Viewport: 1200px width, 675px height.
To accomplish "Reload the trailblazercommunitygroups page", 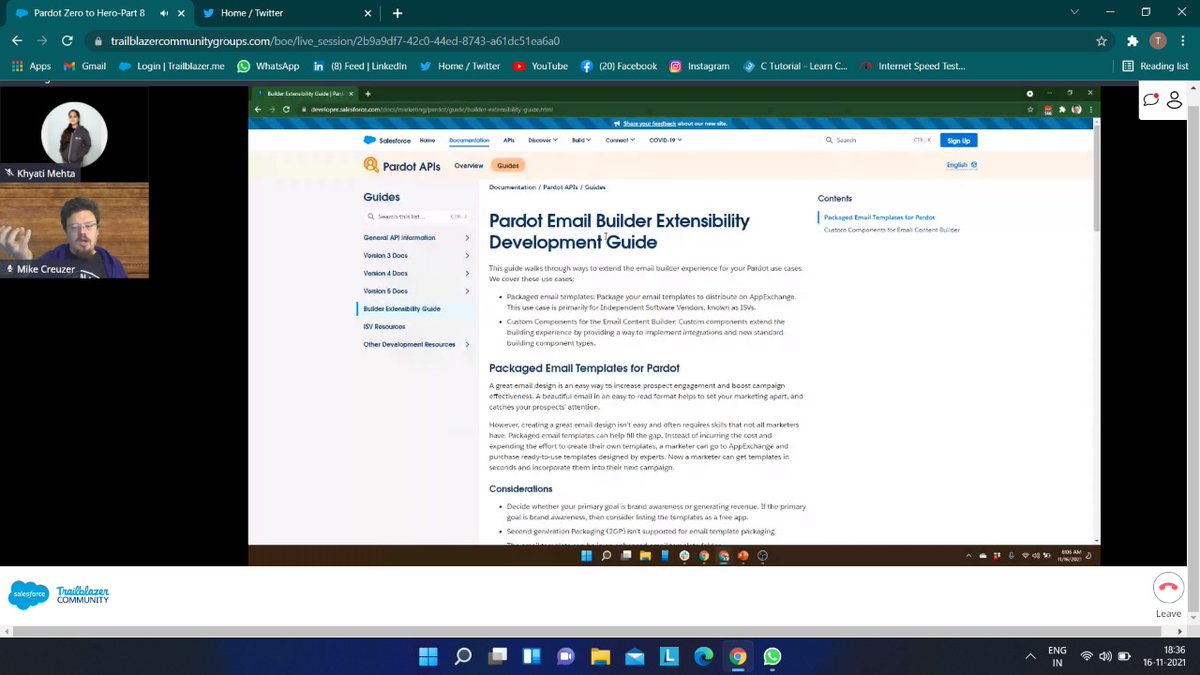I will click(x=67, y=41).
